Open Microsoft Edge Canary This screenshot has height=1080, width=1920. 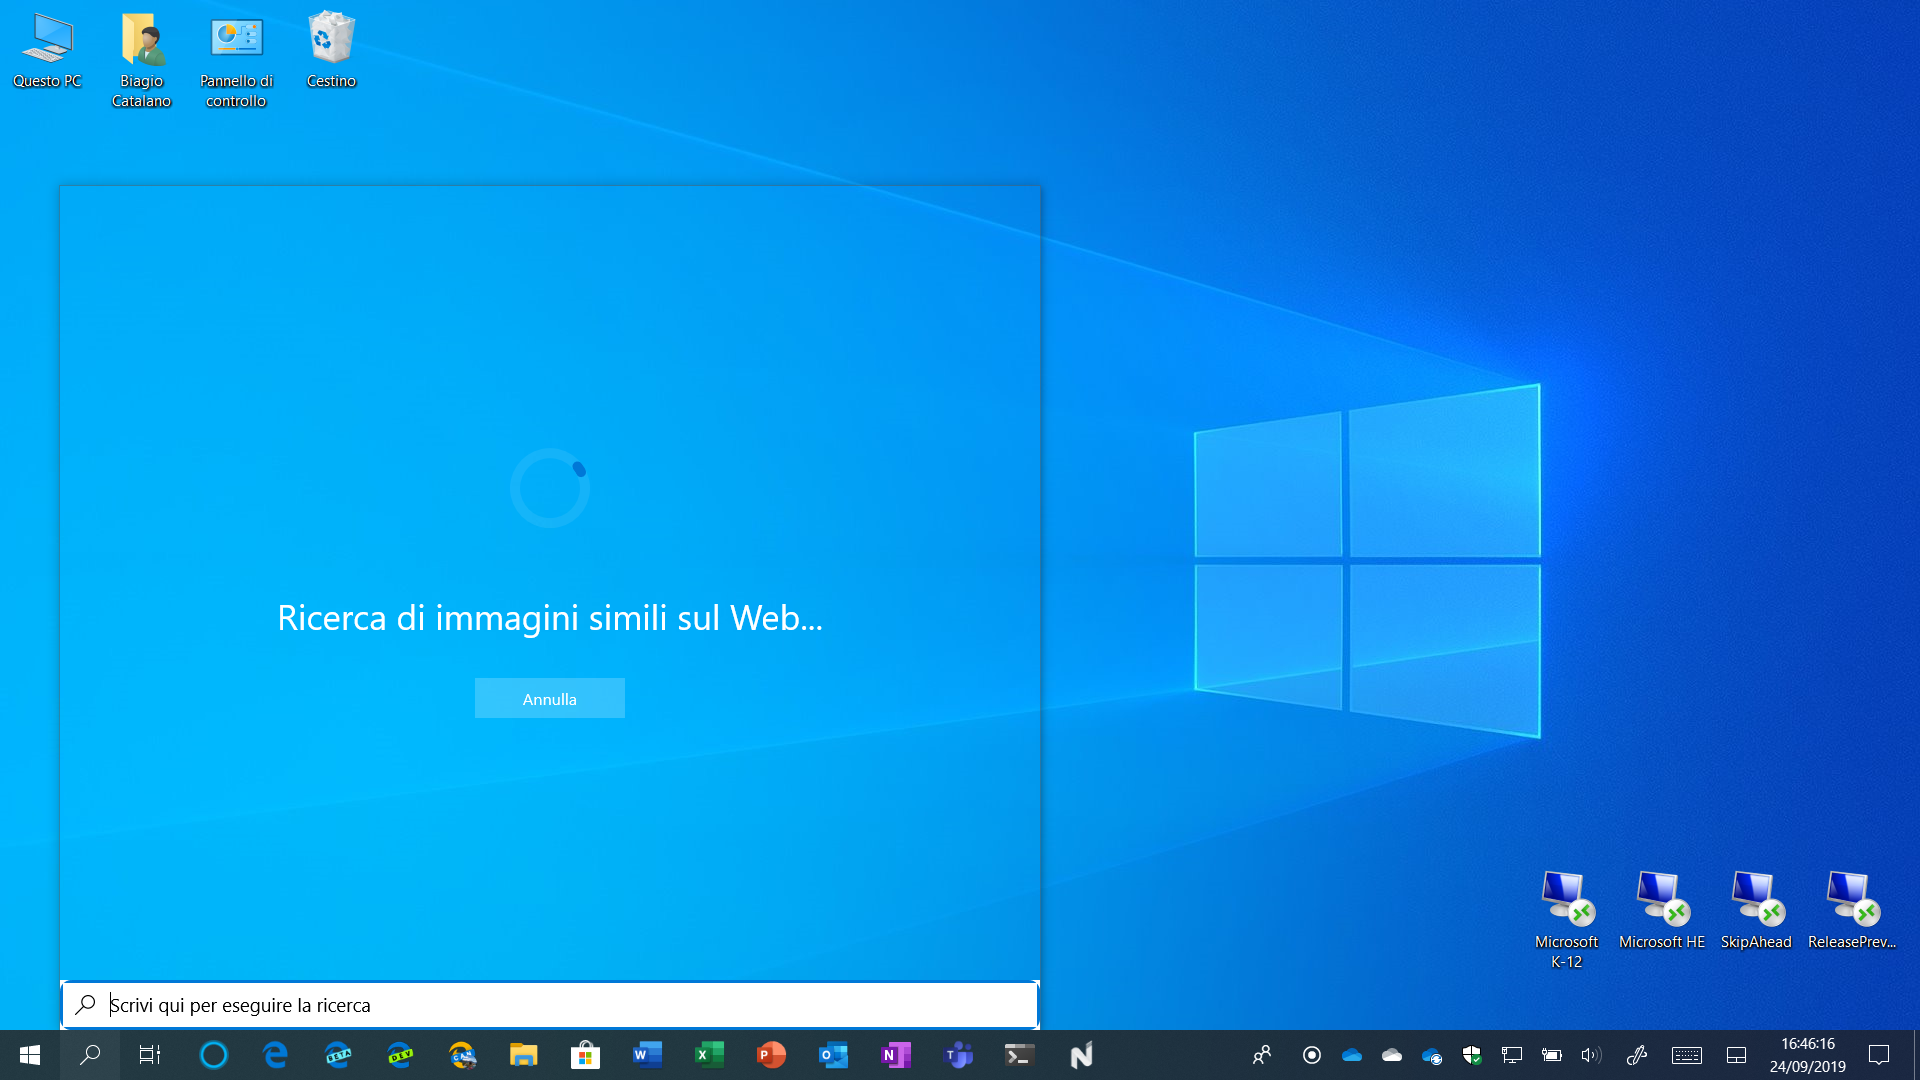click(x=462, y=1055)
